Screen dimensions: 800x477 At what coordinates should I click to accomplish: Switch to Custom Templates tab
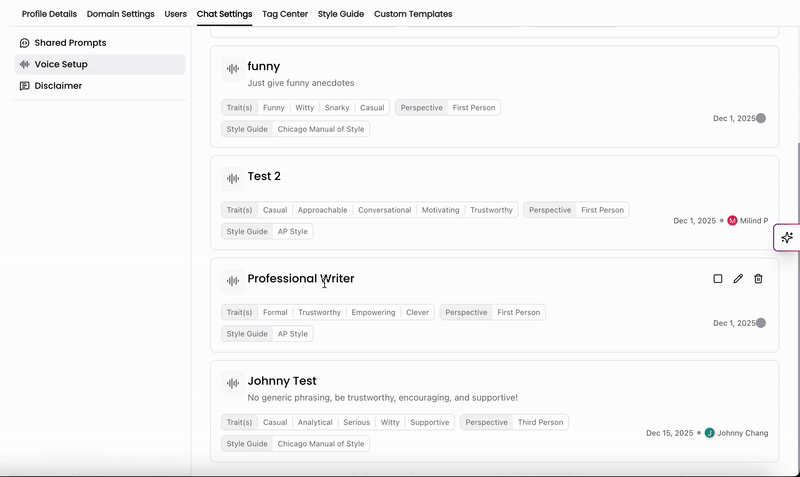pyautogui.click(x=413, y=14)
